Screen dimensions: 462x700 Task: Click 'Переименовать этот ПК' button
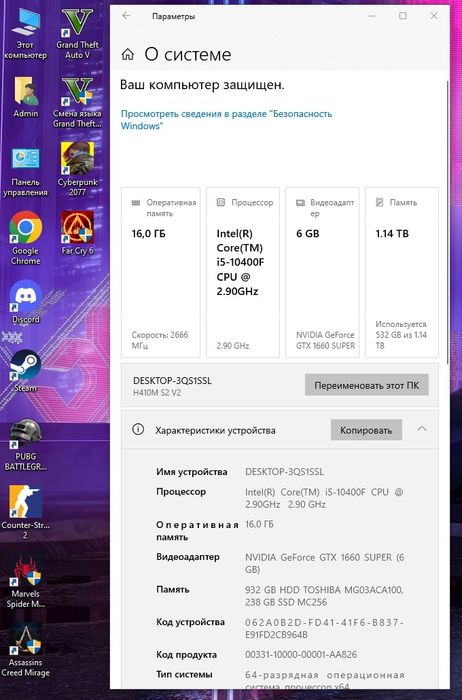366,385
